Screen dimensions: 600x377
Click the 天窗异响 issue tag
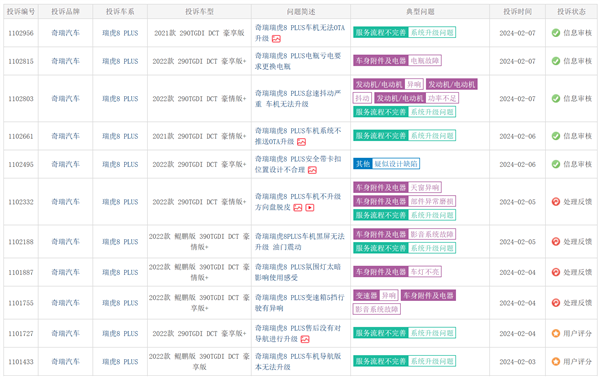click(x=425, y=188)
